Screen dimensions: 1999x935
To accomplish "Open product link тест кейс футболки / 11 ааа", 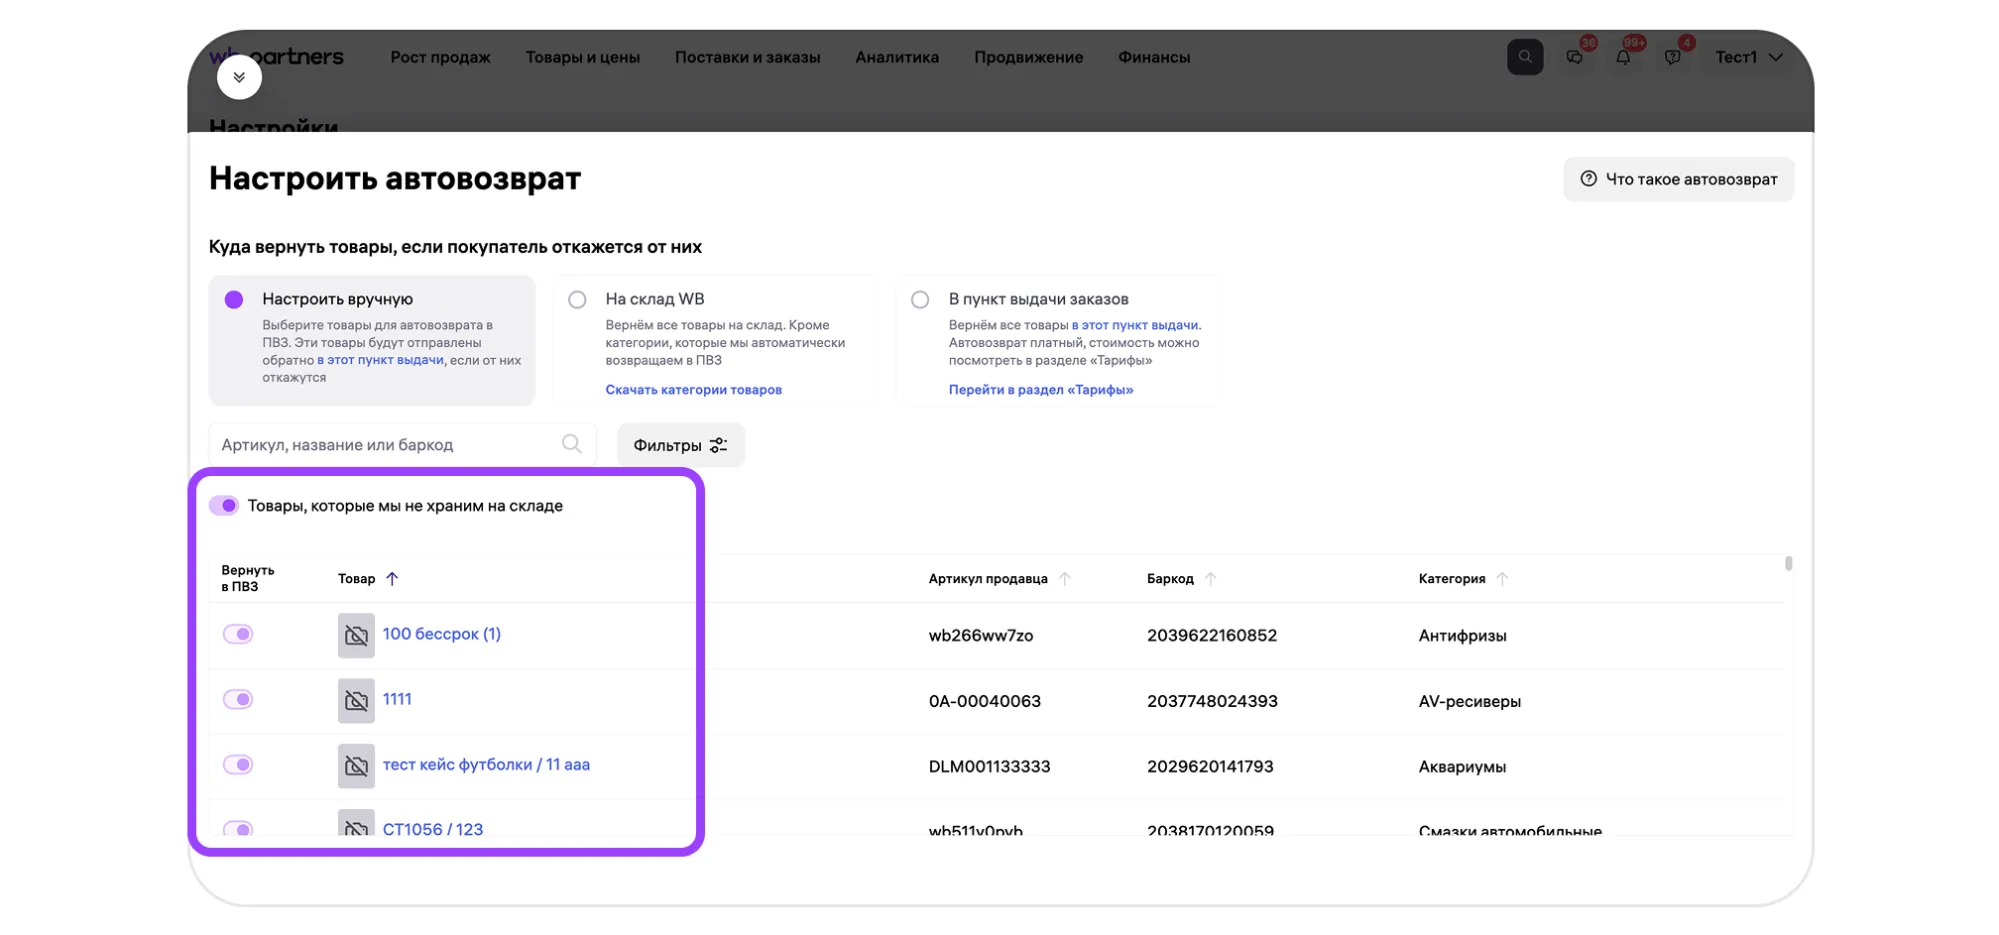I will pyautogui.click(x=486, y=765).
